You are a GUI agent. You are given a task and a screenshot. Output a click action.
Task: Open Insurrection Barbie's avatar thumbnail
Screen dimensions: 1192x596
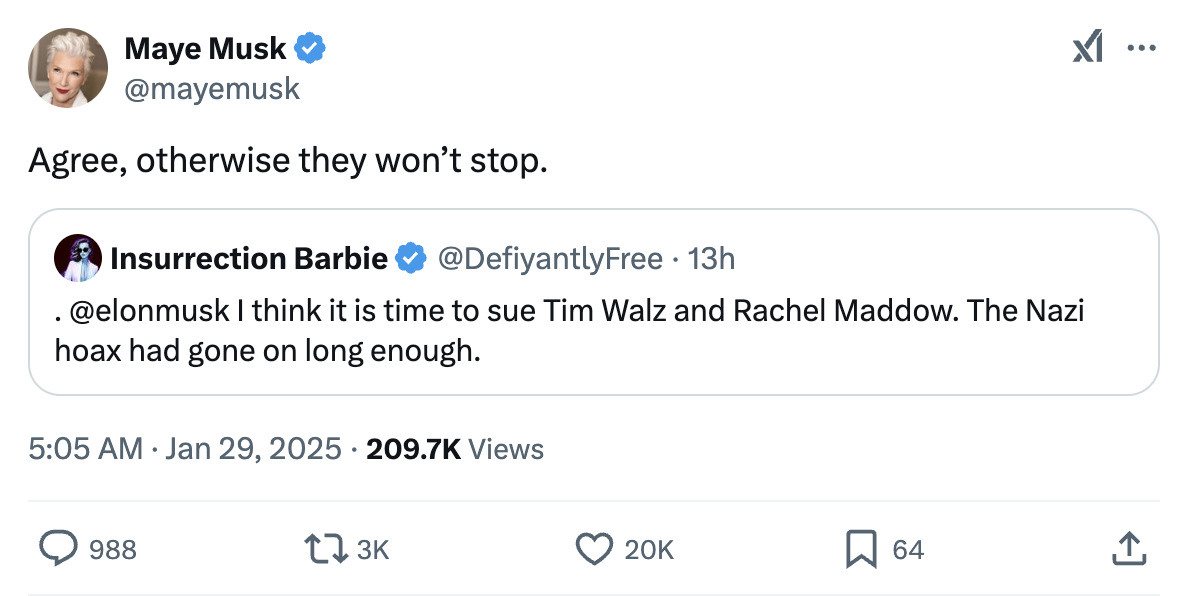(x=79, y=259)
